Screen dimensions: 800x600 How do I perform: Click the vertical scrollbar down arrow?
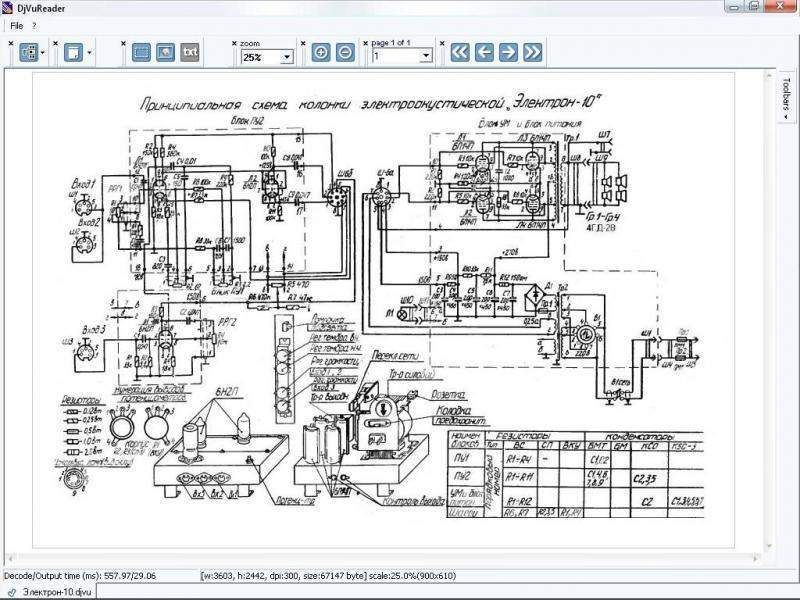769,546
